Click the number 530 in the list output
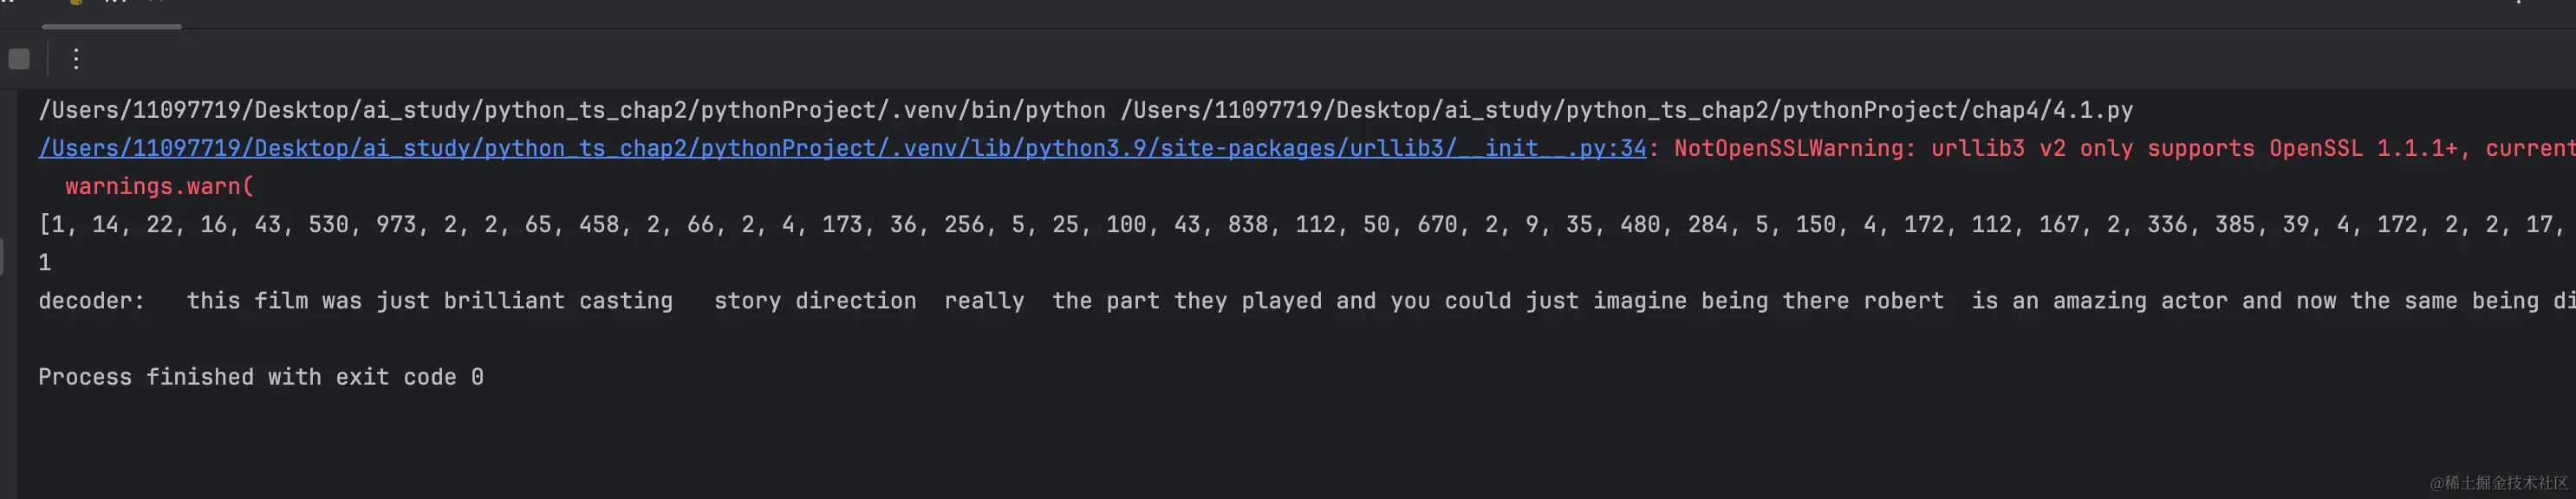 click(329, 224)
